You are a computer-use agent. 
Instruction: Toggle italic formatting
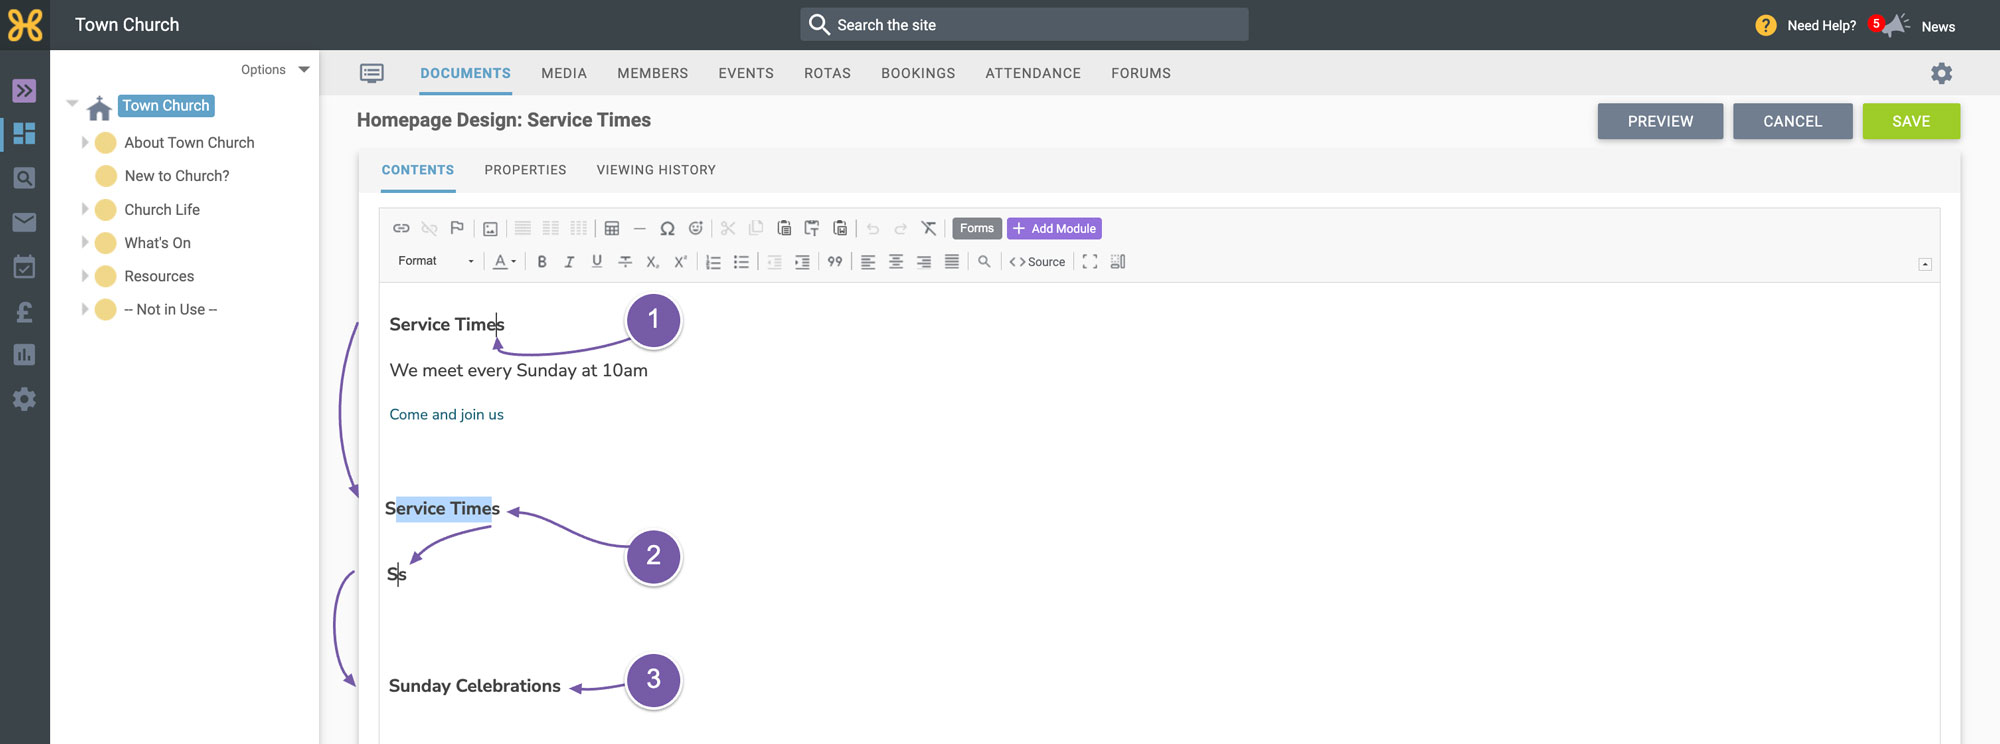click(569, 262)
